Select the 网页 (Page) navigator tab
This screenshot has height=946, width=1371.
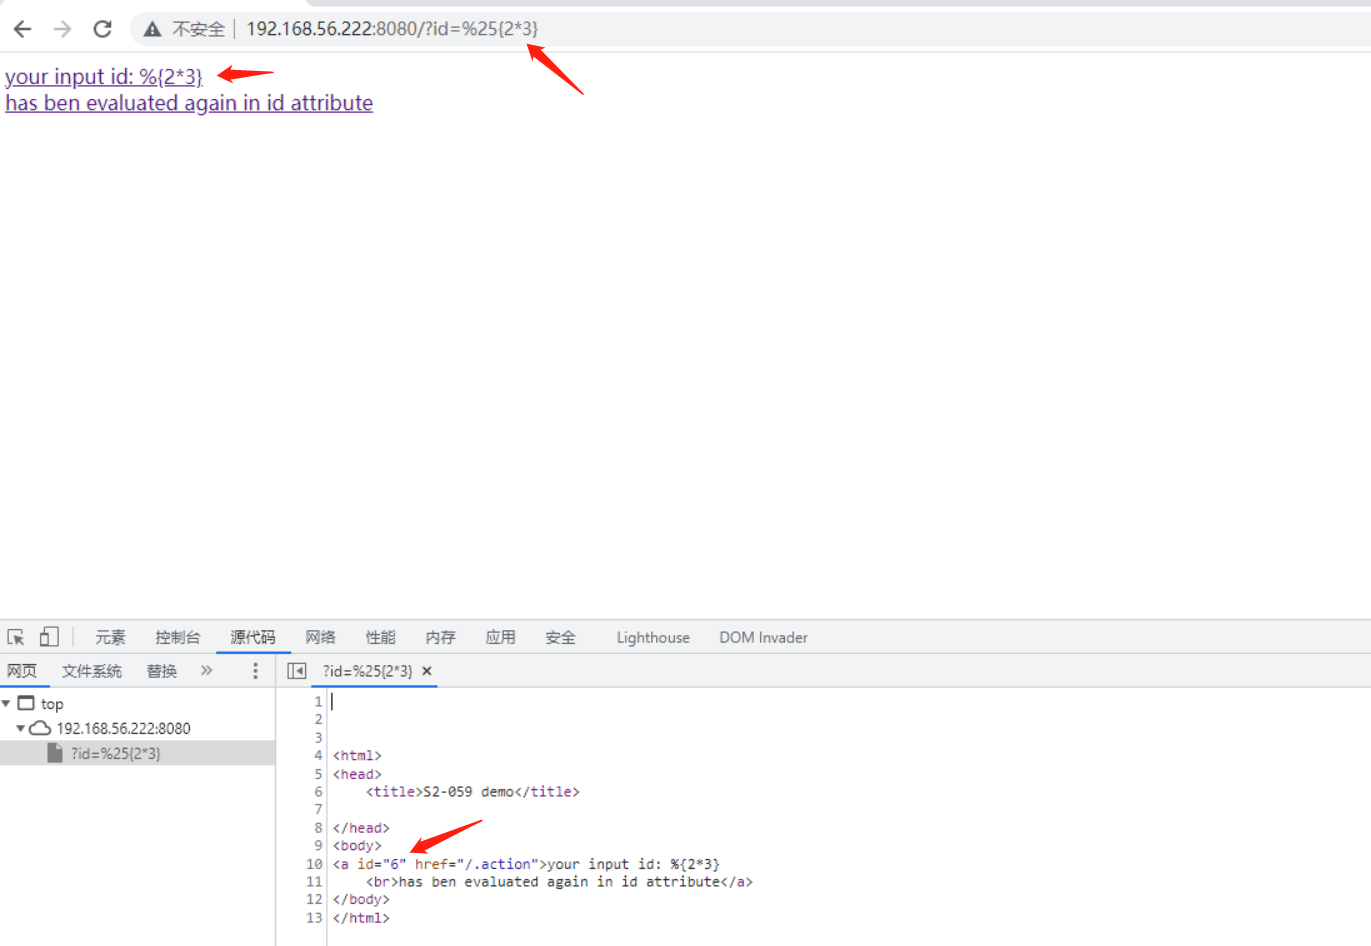(x=22, y=671)
